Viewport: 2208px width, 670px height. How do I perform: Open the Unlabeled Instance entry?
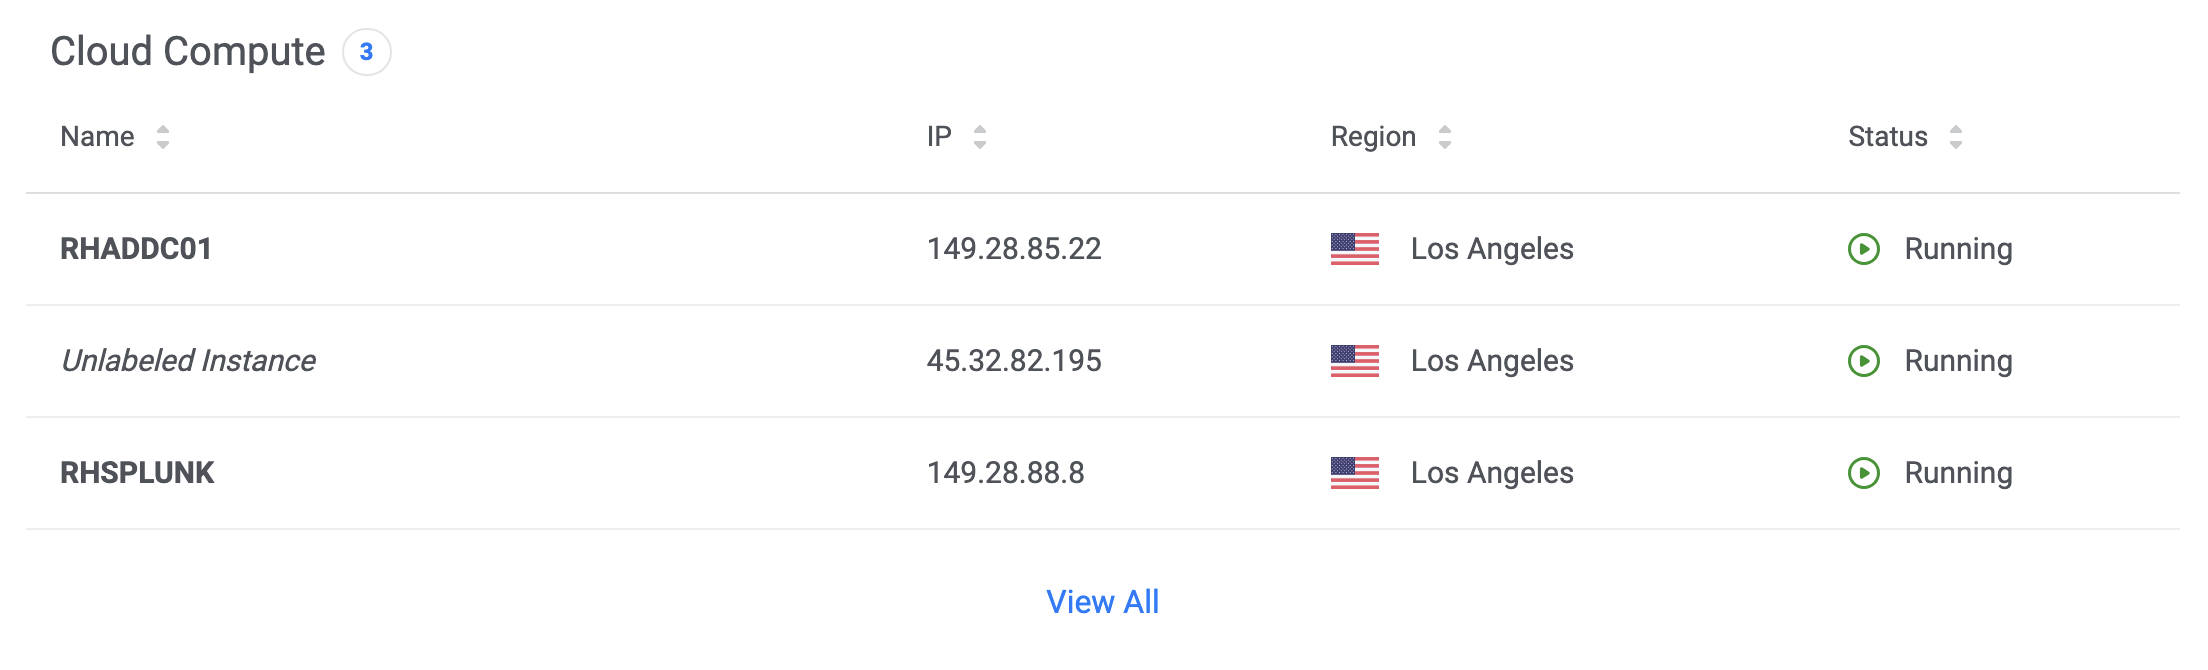188,361
